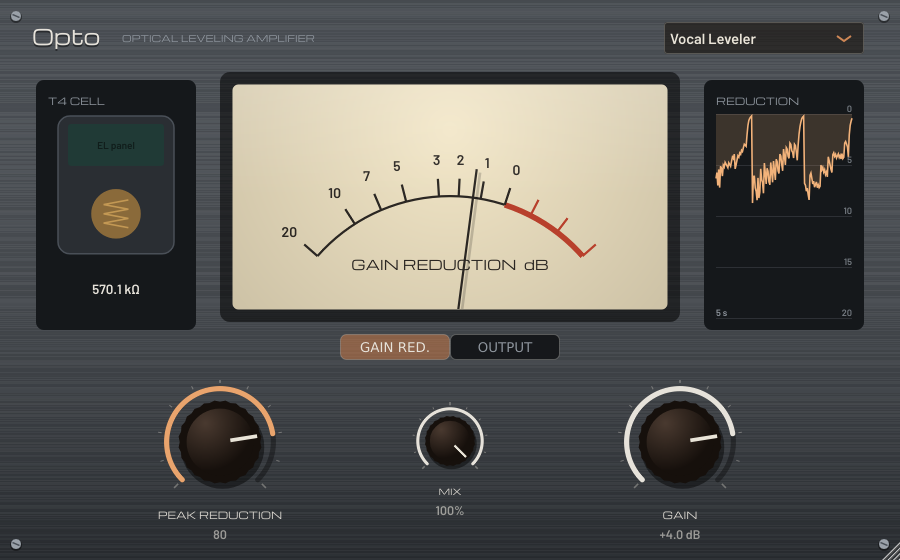The width and height of the screenshot is (900, 560).
Task: Click the REDUCTION panel title
Action: coord(757,101)
